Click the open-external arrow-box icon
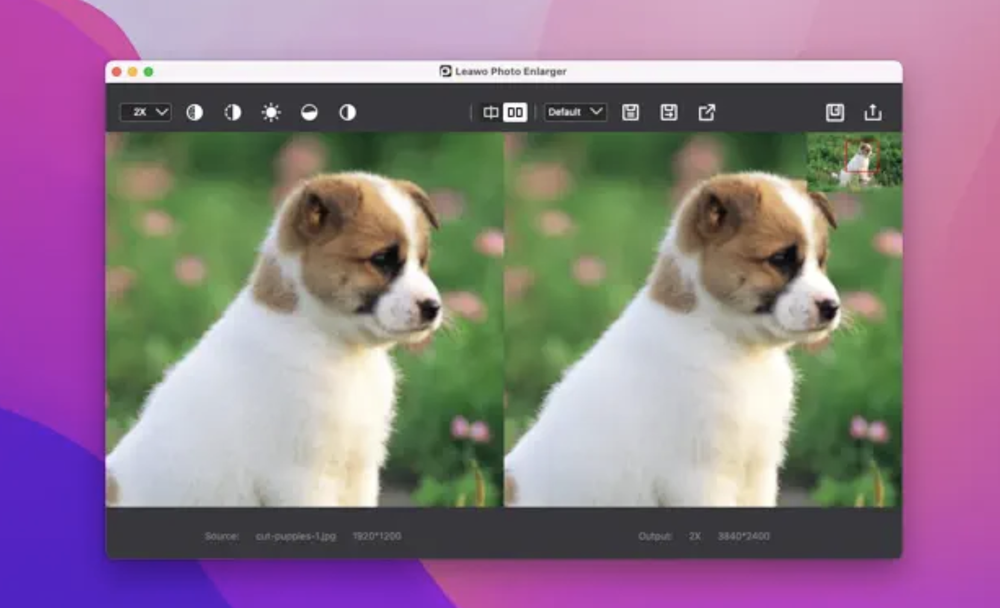This screenshot has width=1000, height=608. (x=707, y=113)
